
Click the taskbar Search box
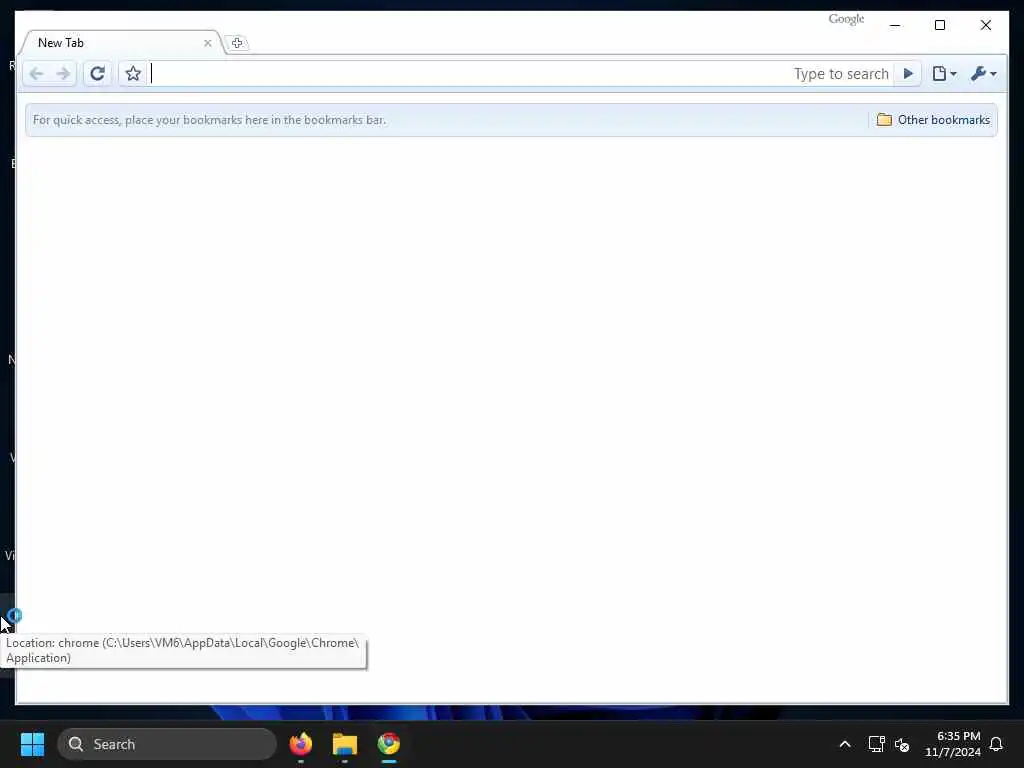167,744
